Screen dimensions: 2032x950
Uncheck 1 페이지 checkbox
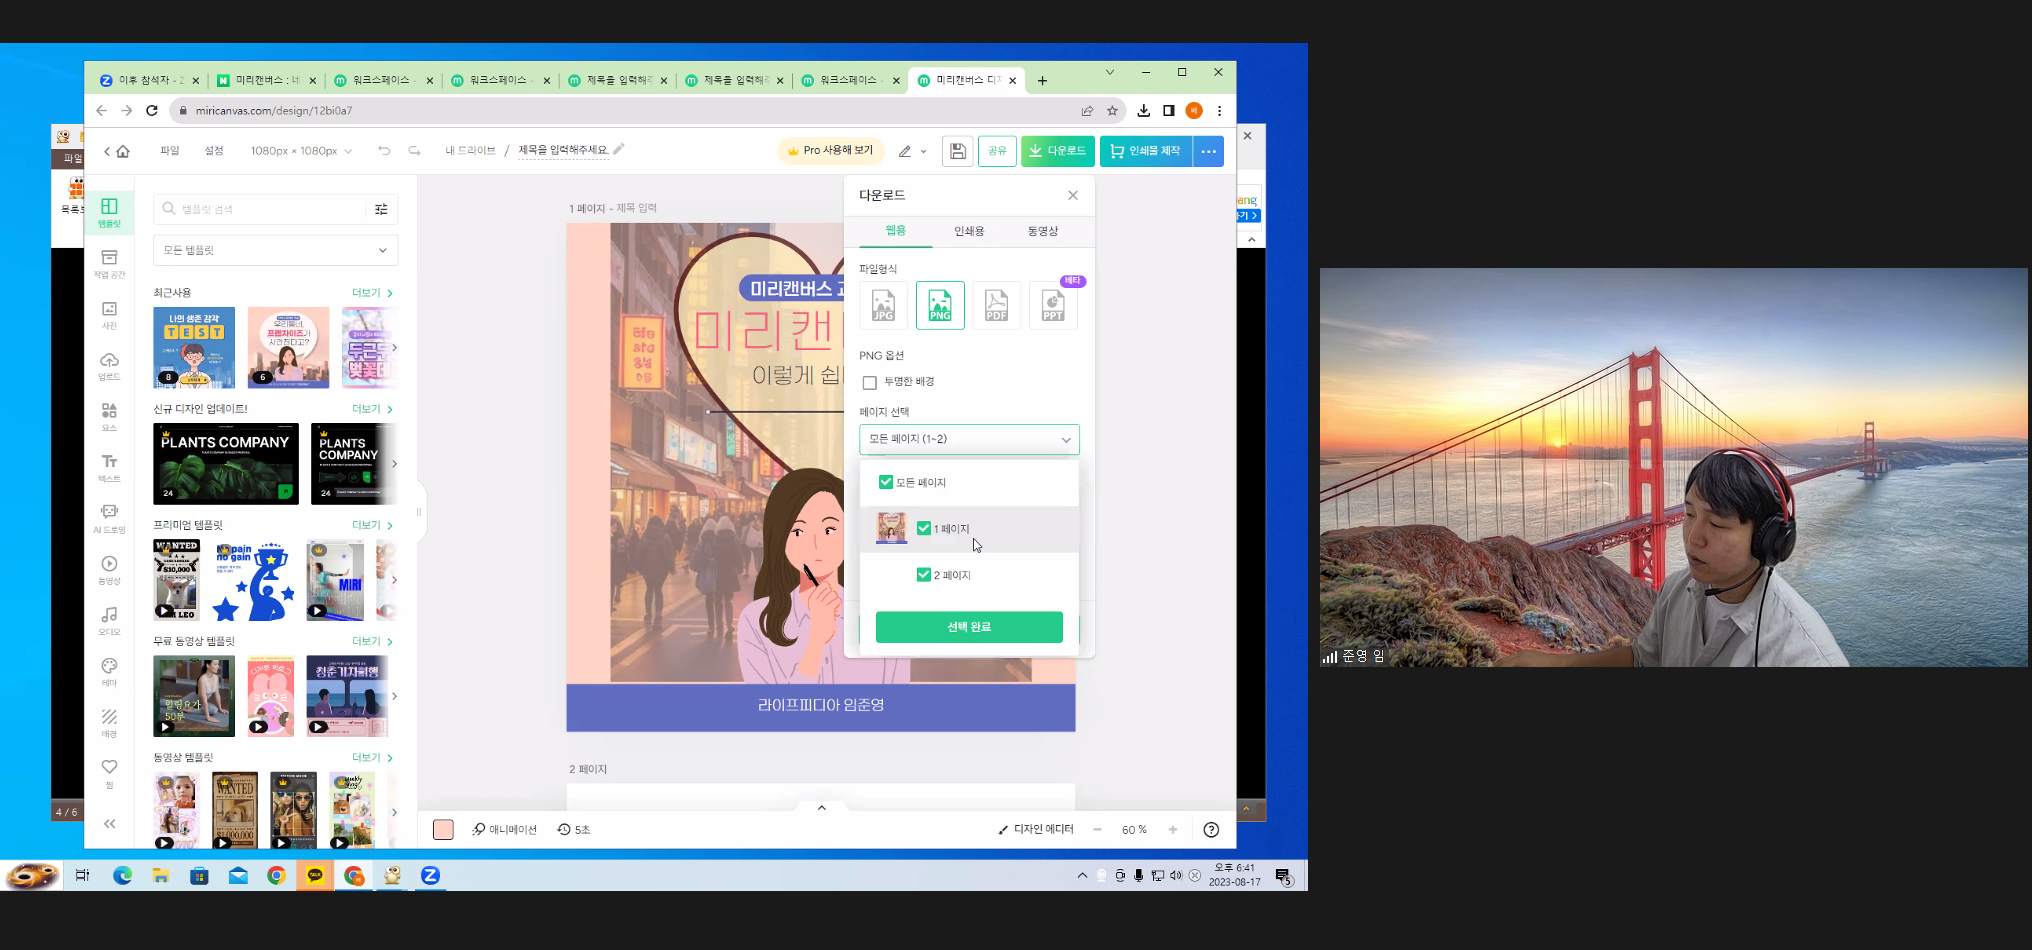click(924, 528)
